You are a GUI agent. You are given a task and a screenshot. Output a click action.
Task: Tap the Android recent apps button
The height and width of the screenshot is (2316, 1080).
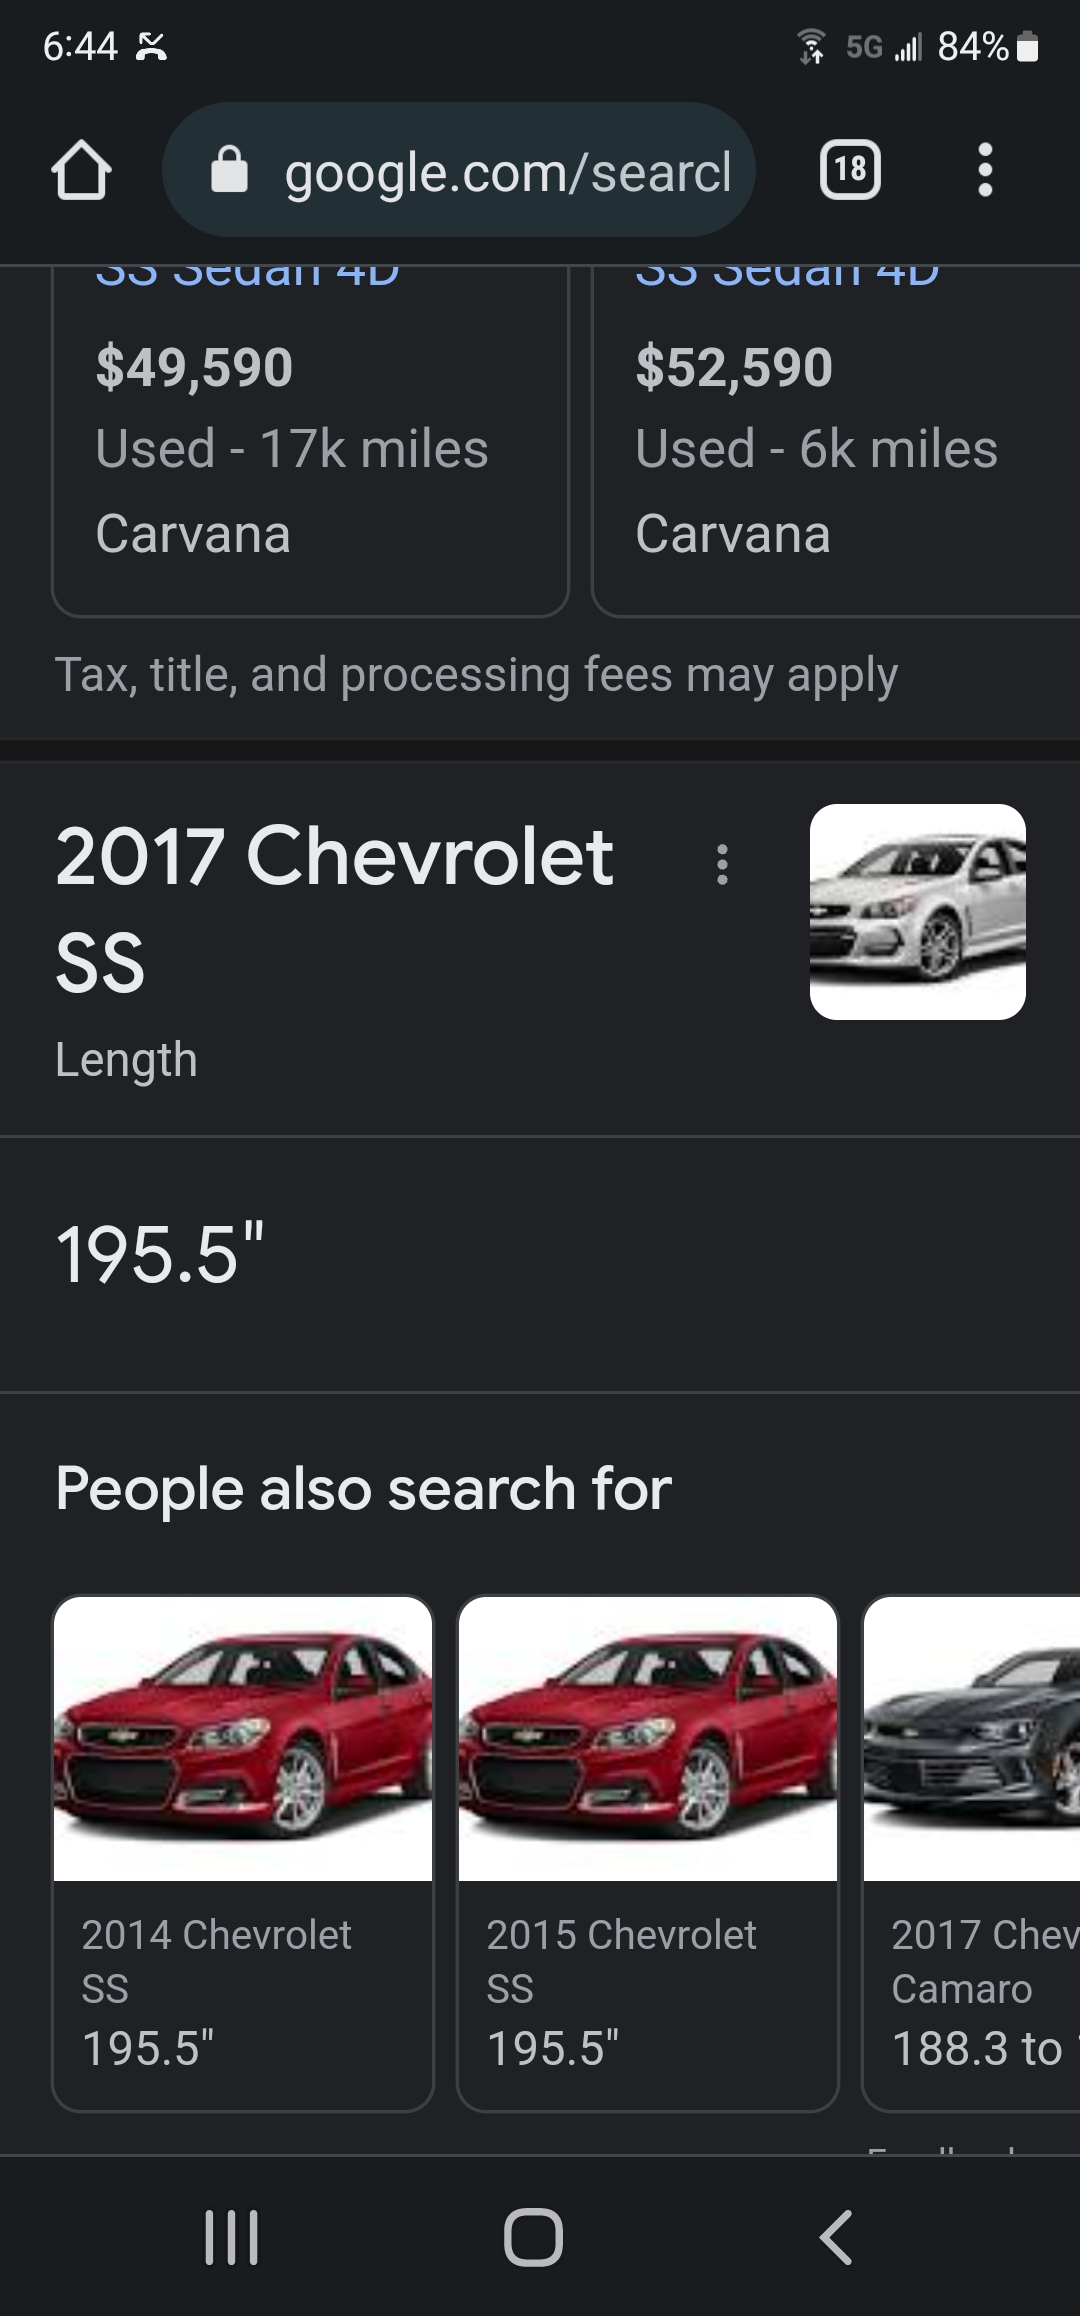231,2237
